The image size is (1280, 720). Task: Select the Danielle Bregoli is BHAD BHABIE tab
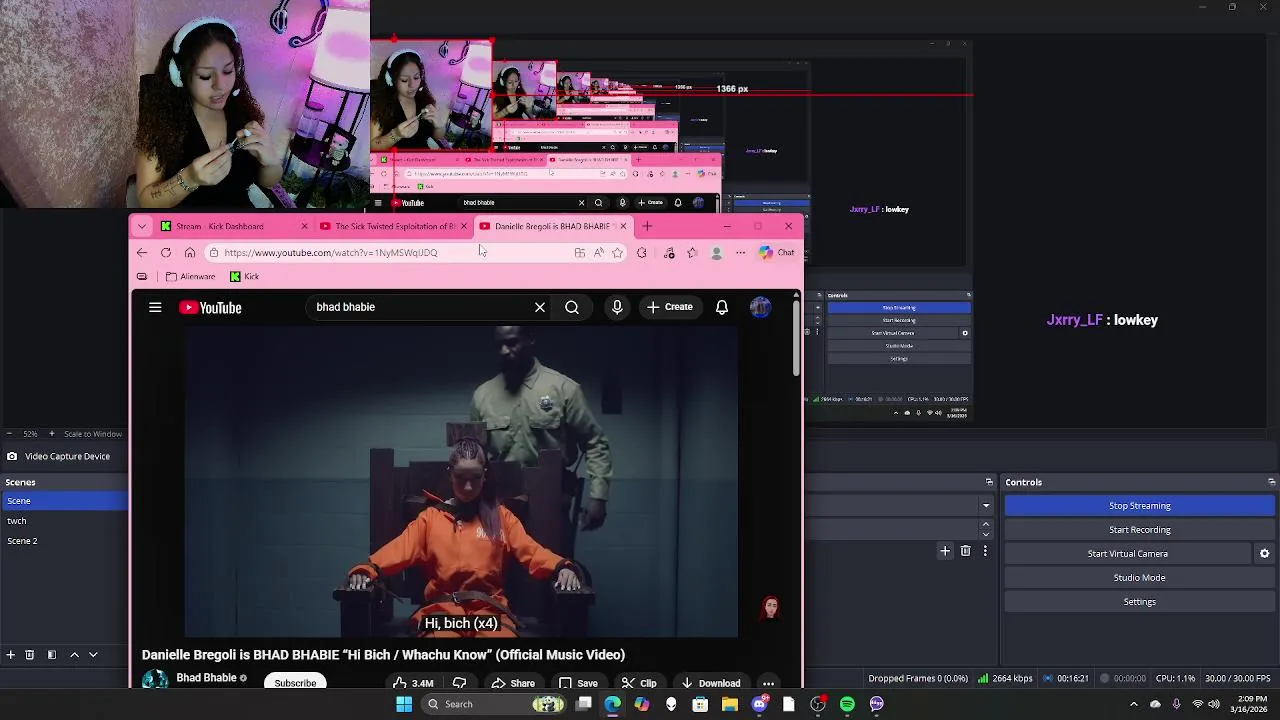tap(553, 226)
